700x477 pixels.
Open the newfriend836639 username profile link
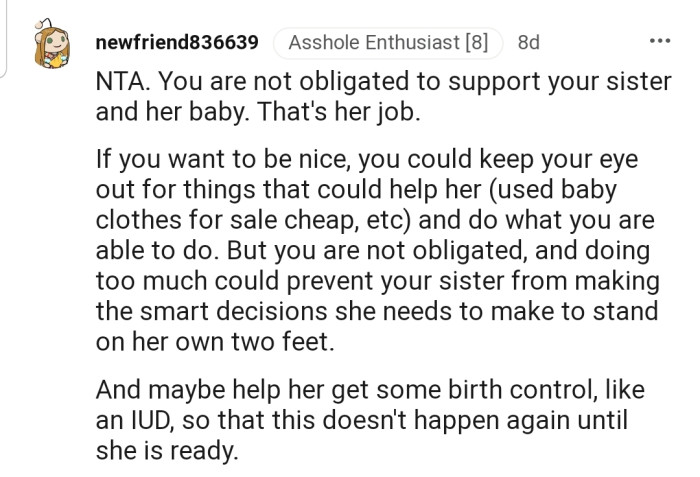[x=178, y=43]
